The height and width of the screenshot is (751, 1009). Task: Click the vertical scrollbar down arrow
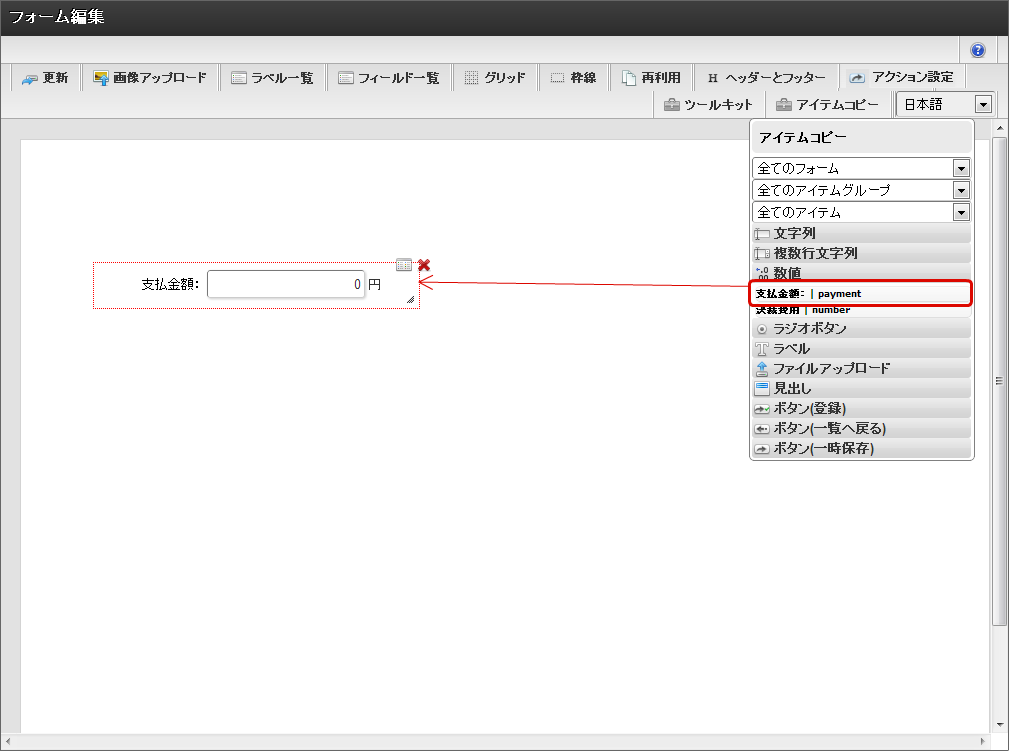[x=999, y=725]
